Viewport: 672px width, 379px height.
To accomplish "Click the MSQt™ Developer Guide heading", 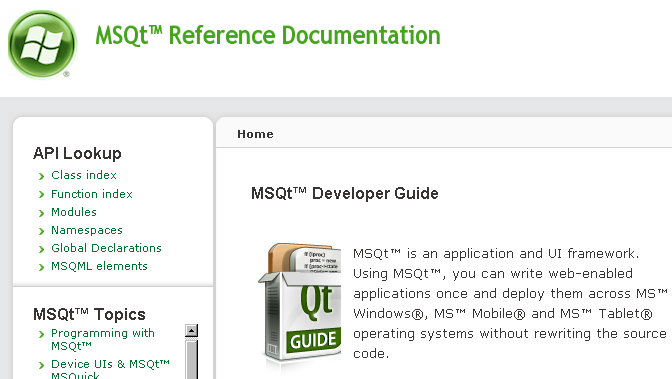I will pyautogui.click(x=345, y=193).
